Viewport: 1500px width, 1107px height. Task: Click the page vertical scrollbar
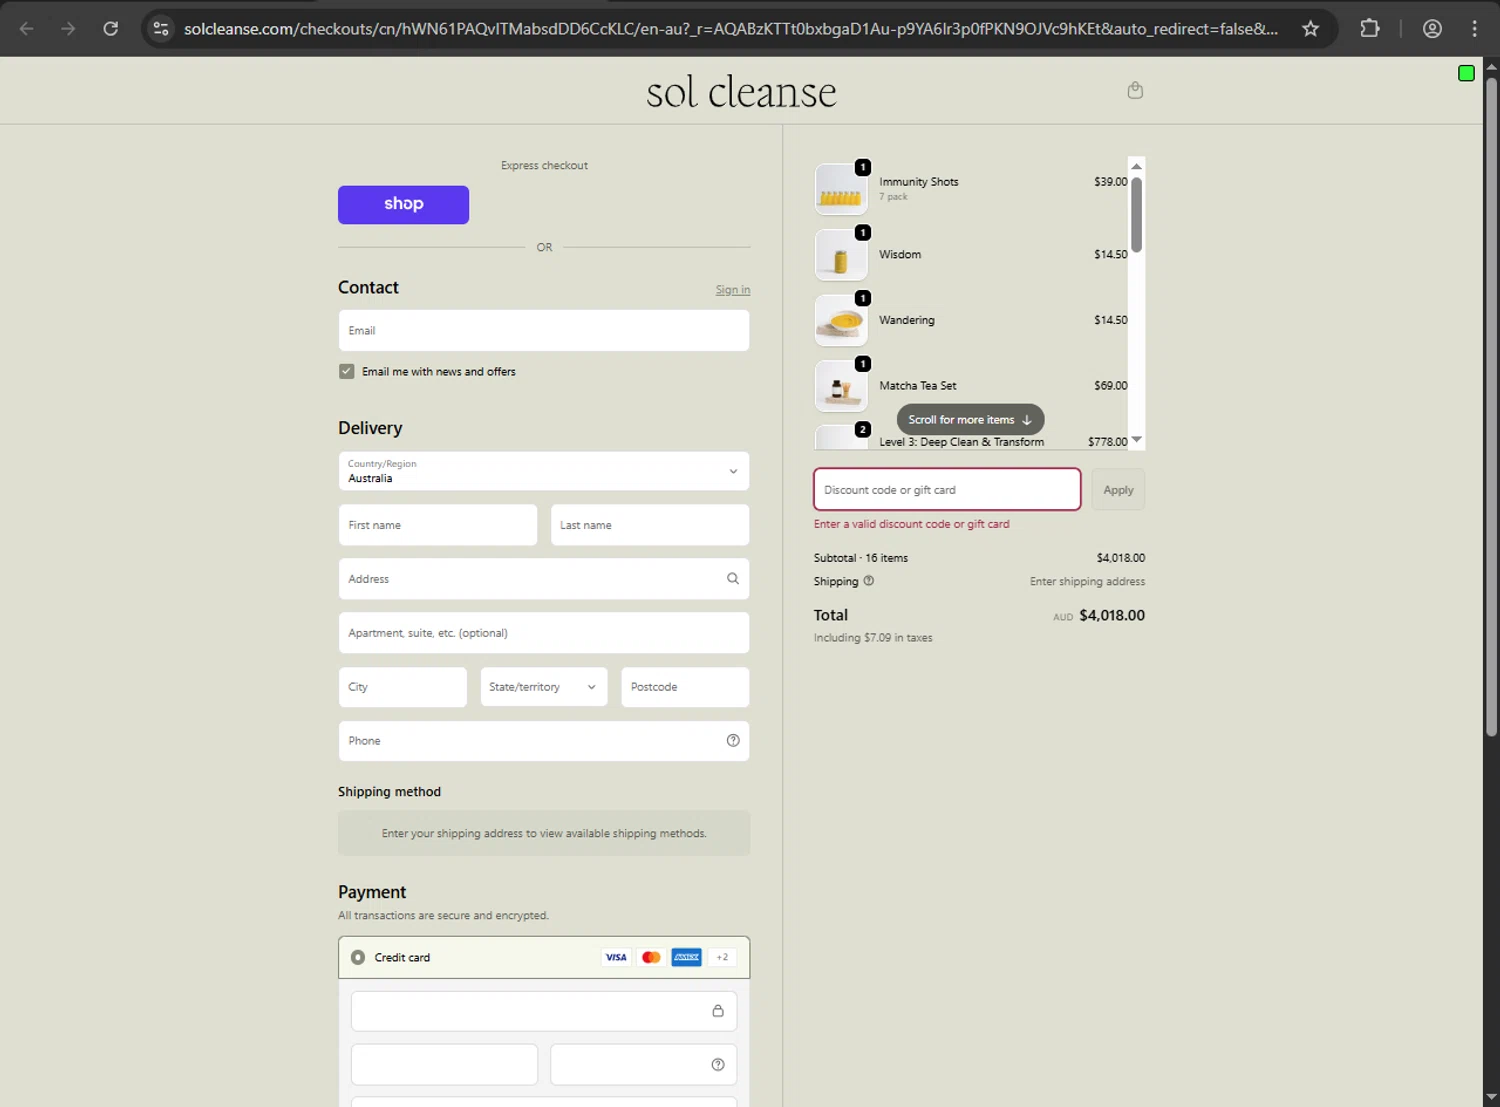click(1491, 407)
